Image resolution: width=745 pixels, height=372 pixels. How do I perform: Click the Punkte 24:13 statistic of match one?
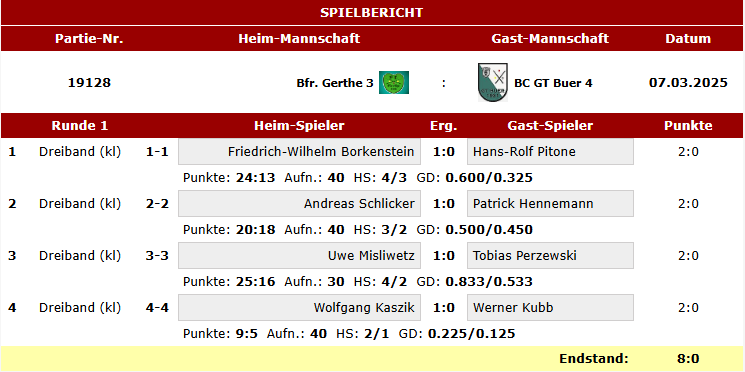tap(229, 178)
